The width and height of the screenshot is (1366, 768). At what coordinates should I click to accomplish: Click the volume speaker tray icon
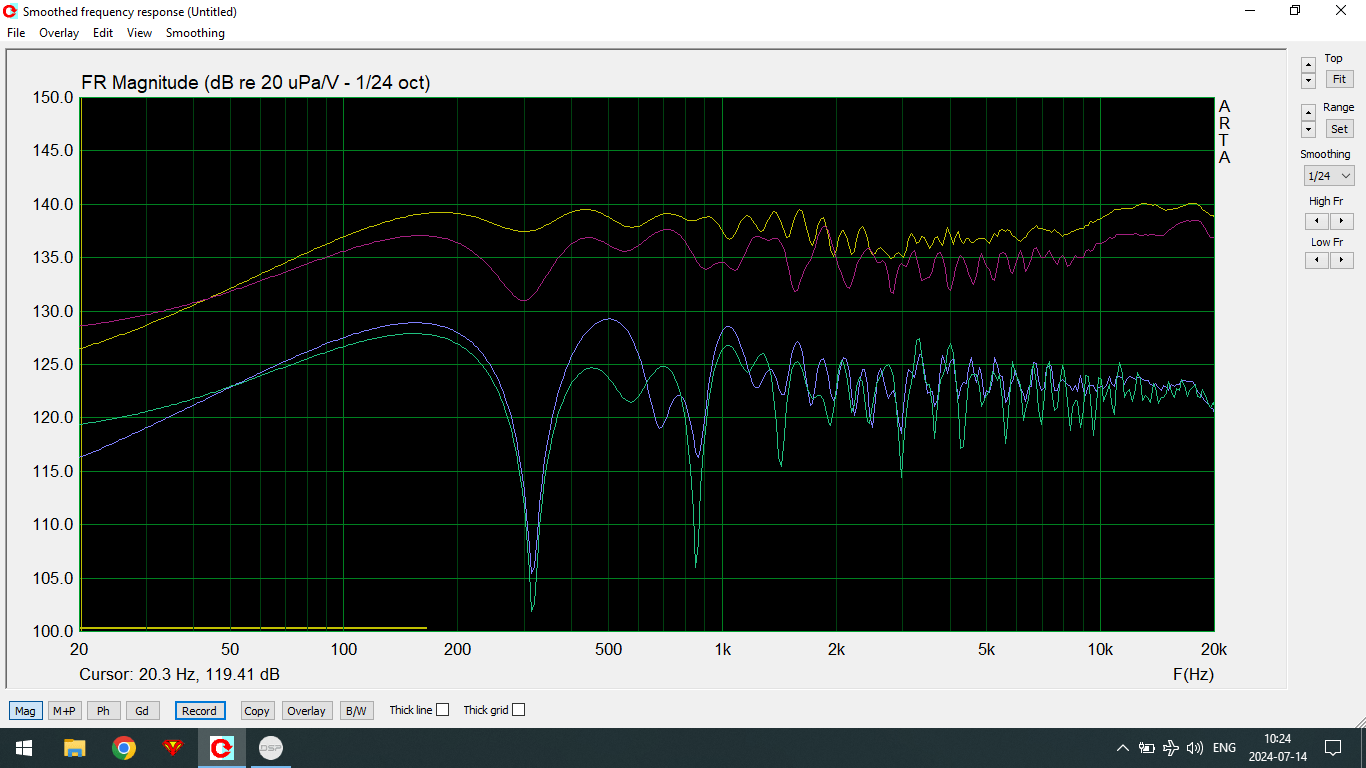(1195, 748)
